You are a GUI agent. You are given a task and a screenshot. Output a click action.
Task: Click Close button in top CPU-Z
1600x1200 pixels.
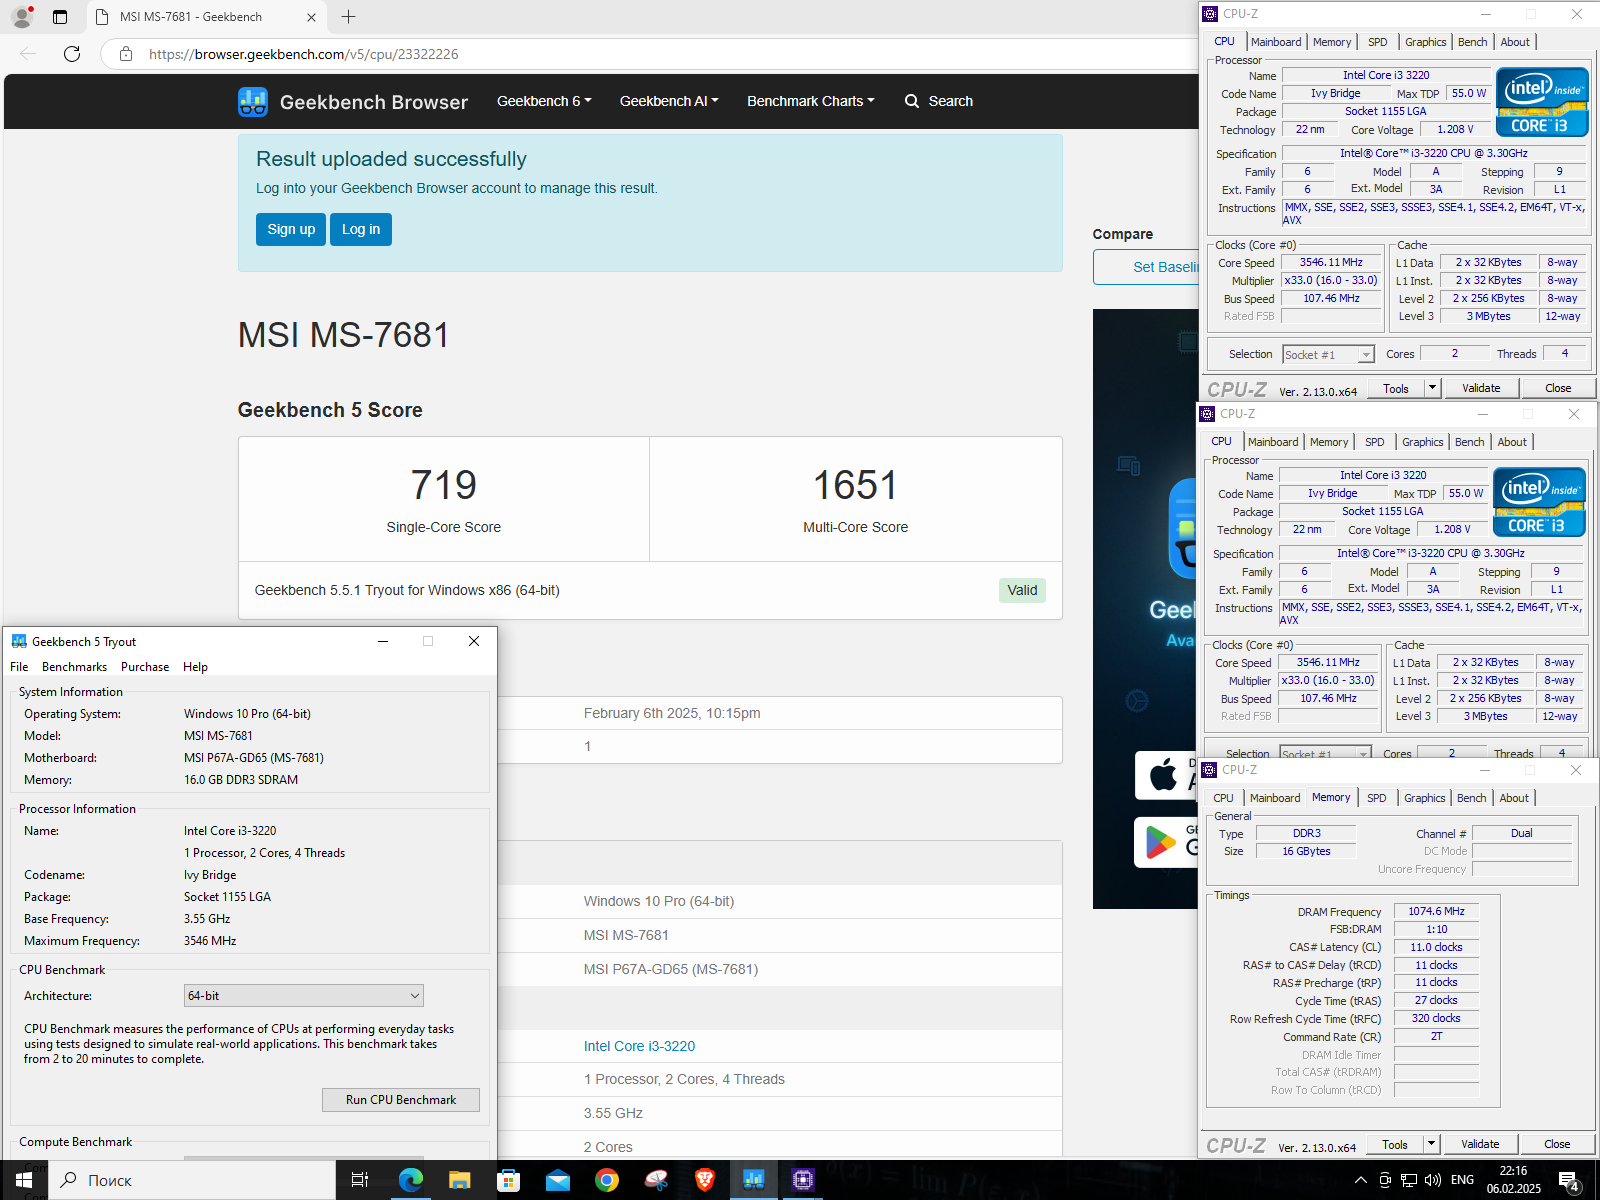click(1558, 388)
